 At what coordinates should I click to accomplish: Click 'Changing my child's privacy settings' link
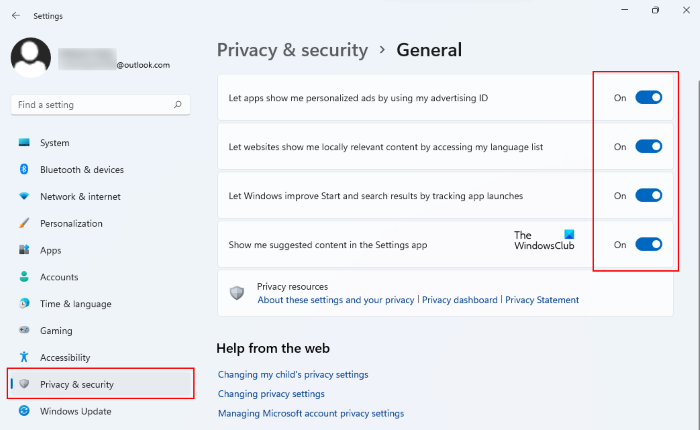point(293,374)
